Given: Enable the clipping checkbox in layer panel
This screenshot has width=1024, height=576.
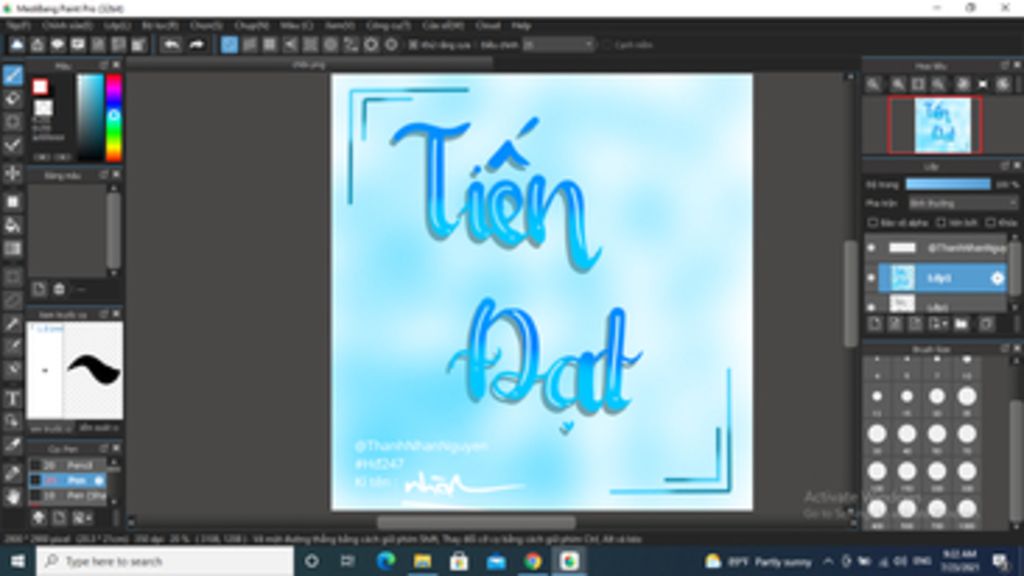Looking at the screenshot, I should 941,223.
